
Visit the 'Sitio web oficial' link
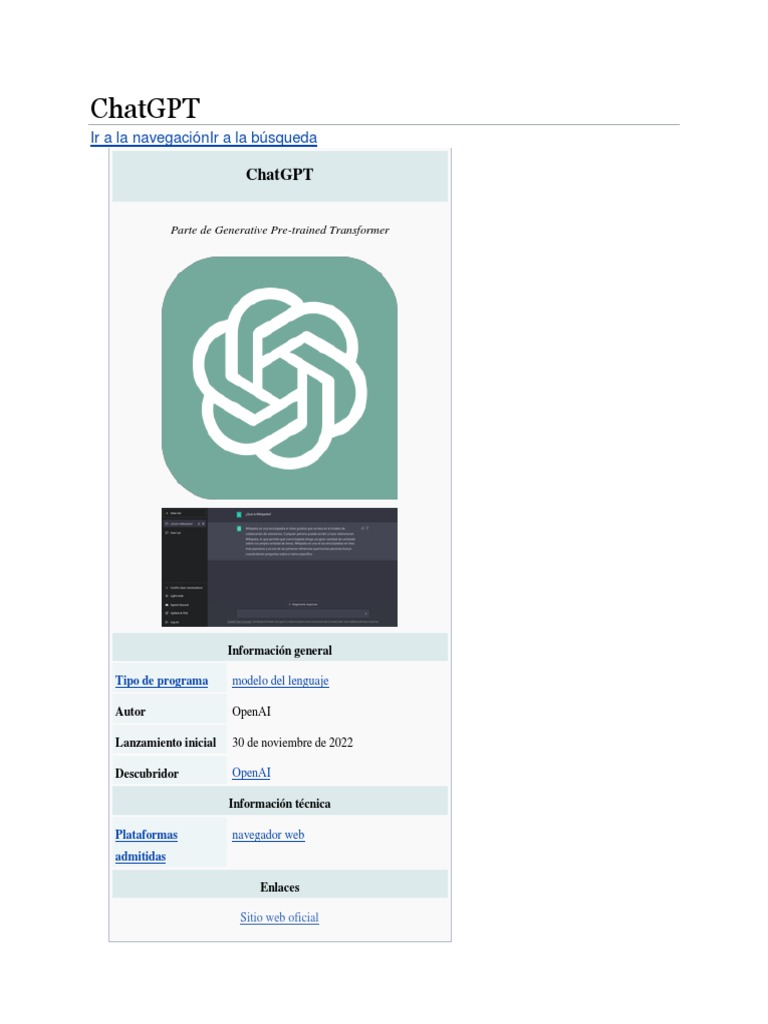click(280, 917)
